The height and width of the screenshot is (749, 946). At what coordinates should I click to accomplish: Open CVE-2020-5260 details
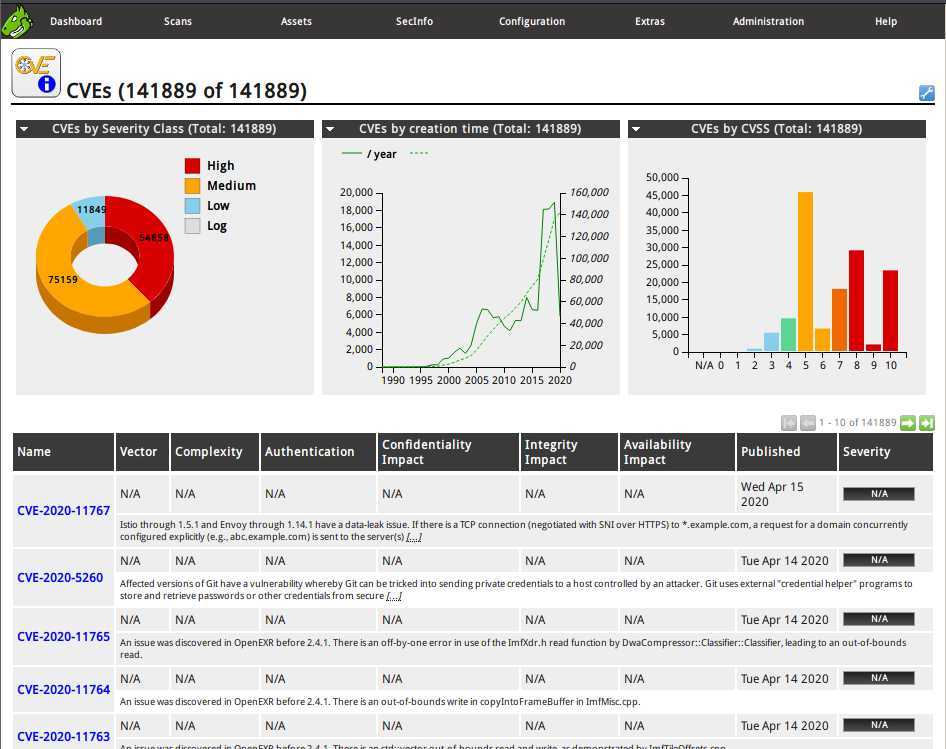pos(60,578)
